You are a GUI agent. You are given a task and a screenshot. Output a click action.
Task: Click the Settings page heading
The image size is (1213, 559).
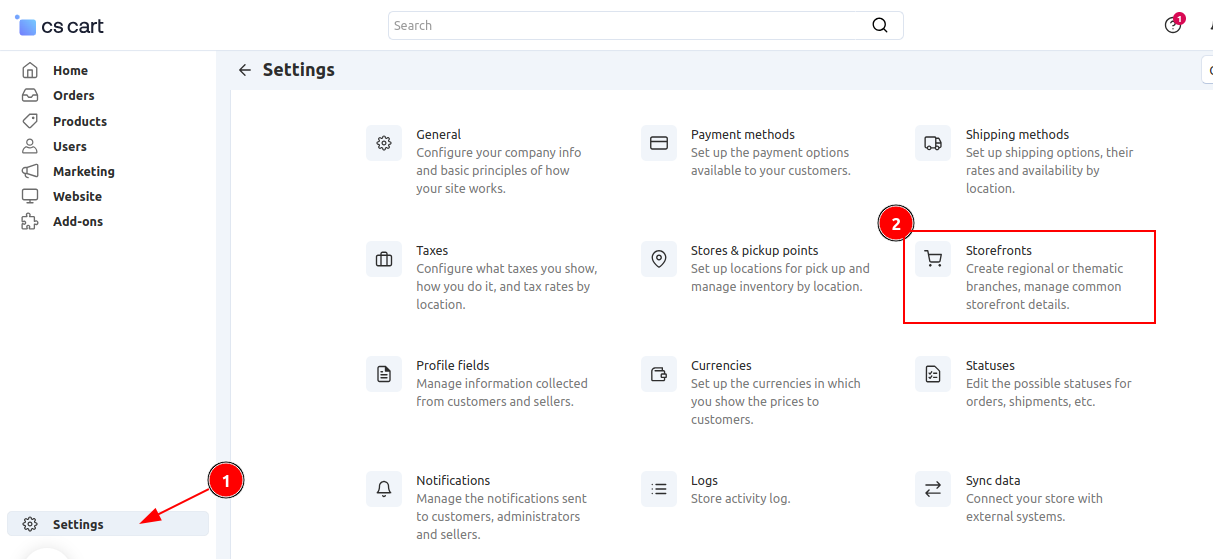pos(299,70)
